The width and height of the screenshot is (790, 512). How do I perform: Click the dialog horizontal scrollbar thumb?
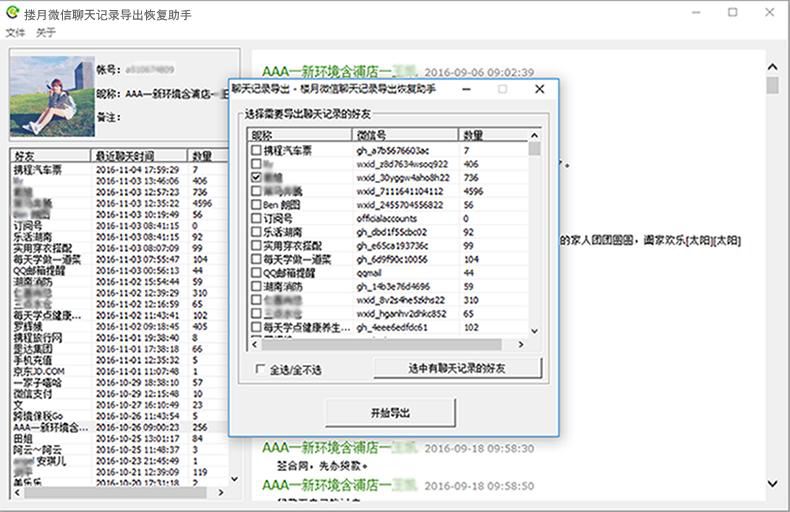(381, 344)
